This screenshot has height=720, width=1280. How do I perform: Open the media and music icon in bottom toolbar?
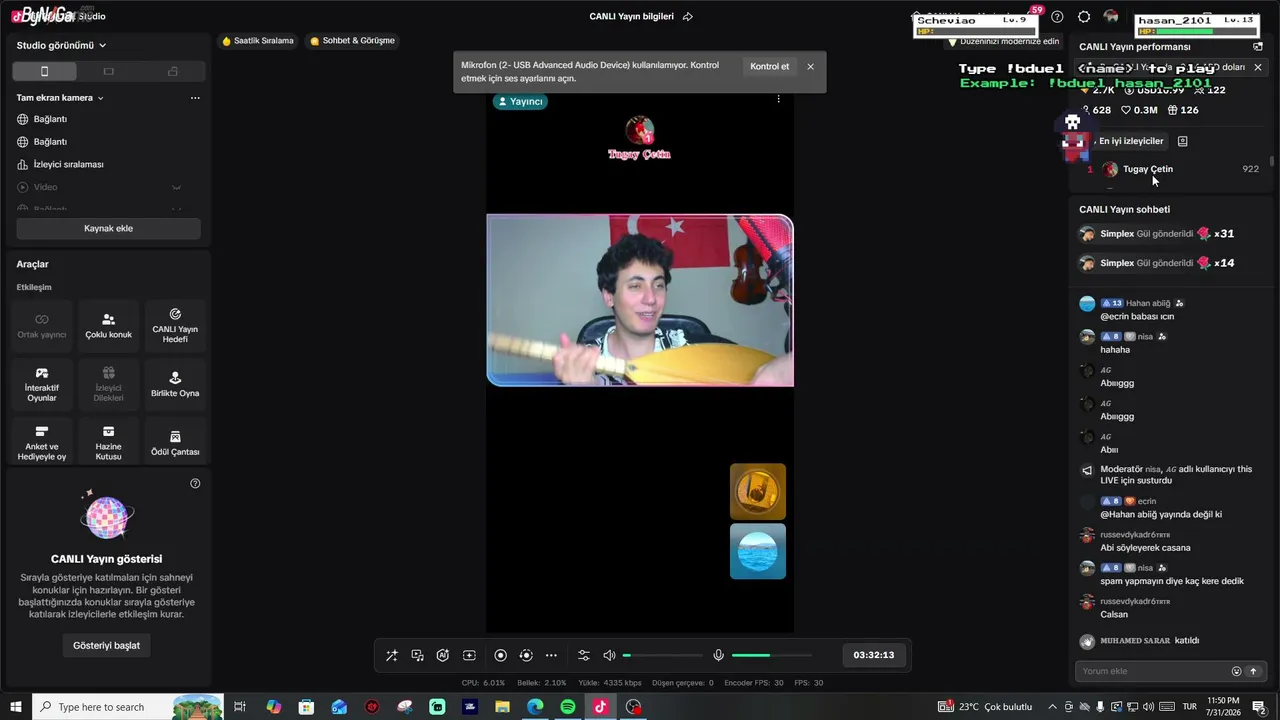tap(418, 655)
